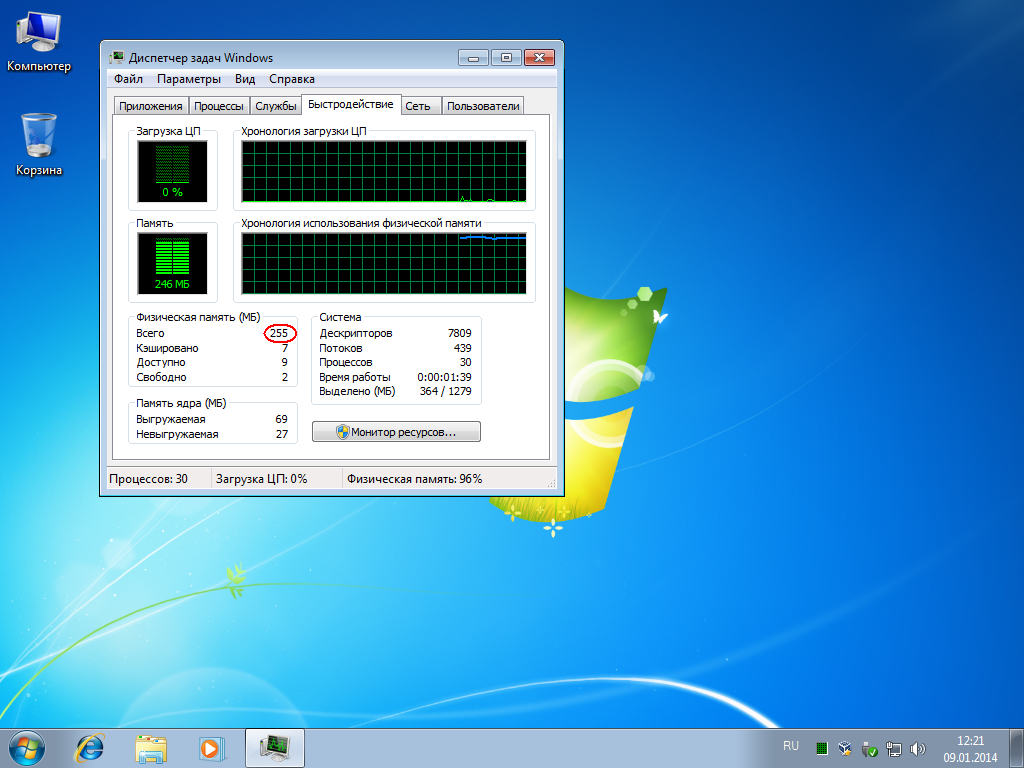Click the Всего value 255
The height and width of the screenshot is (768, 1024).
[280, 333]
